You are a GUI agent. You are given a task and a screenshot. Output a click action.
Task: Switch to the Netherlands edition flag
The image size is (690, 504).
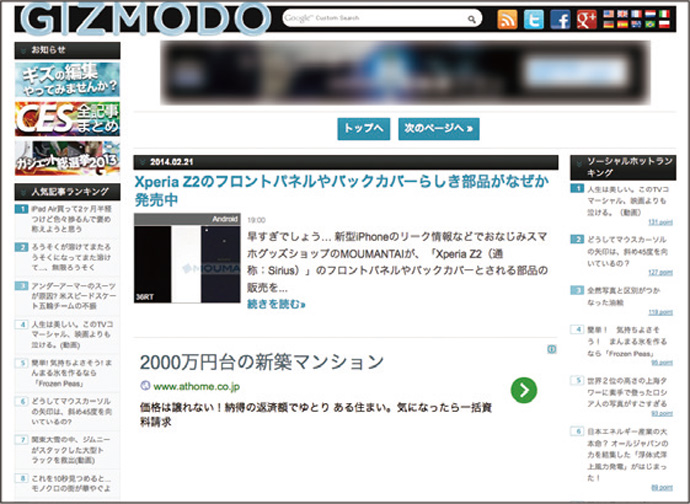(x=650, y=14)
